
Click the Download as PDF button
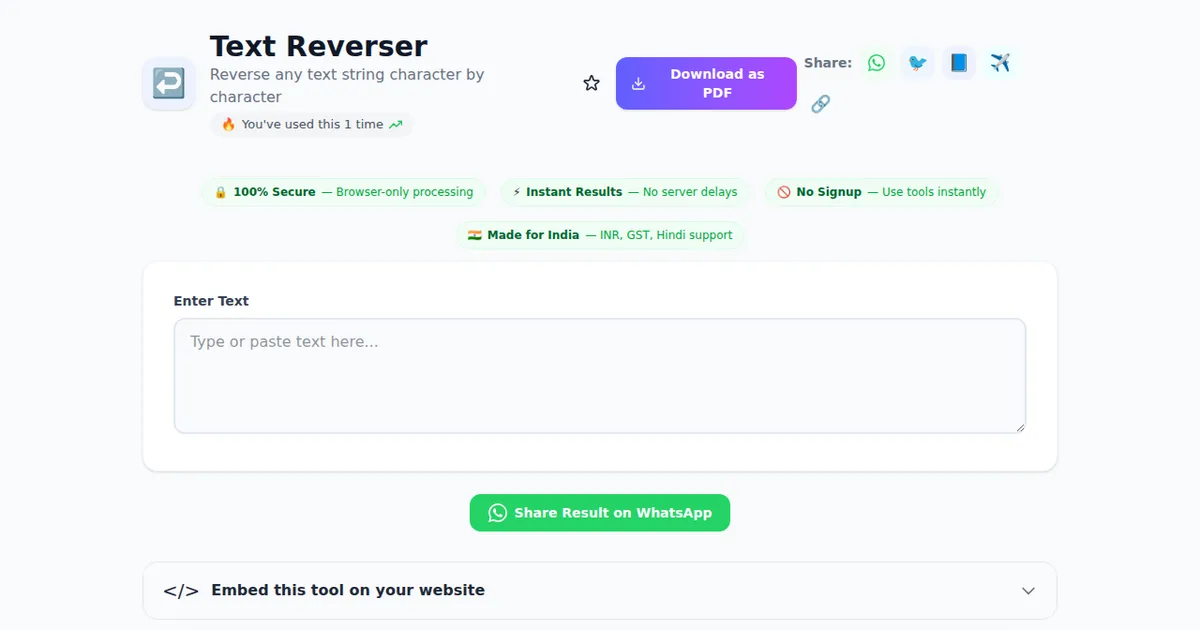click(706, 83)
